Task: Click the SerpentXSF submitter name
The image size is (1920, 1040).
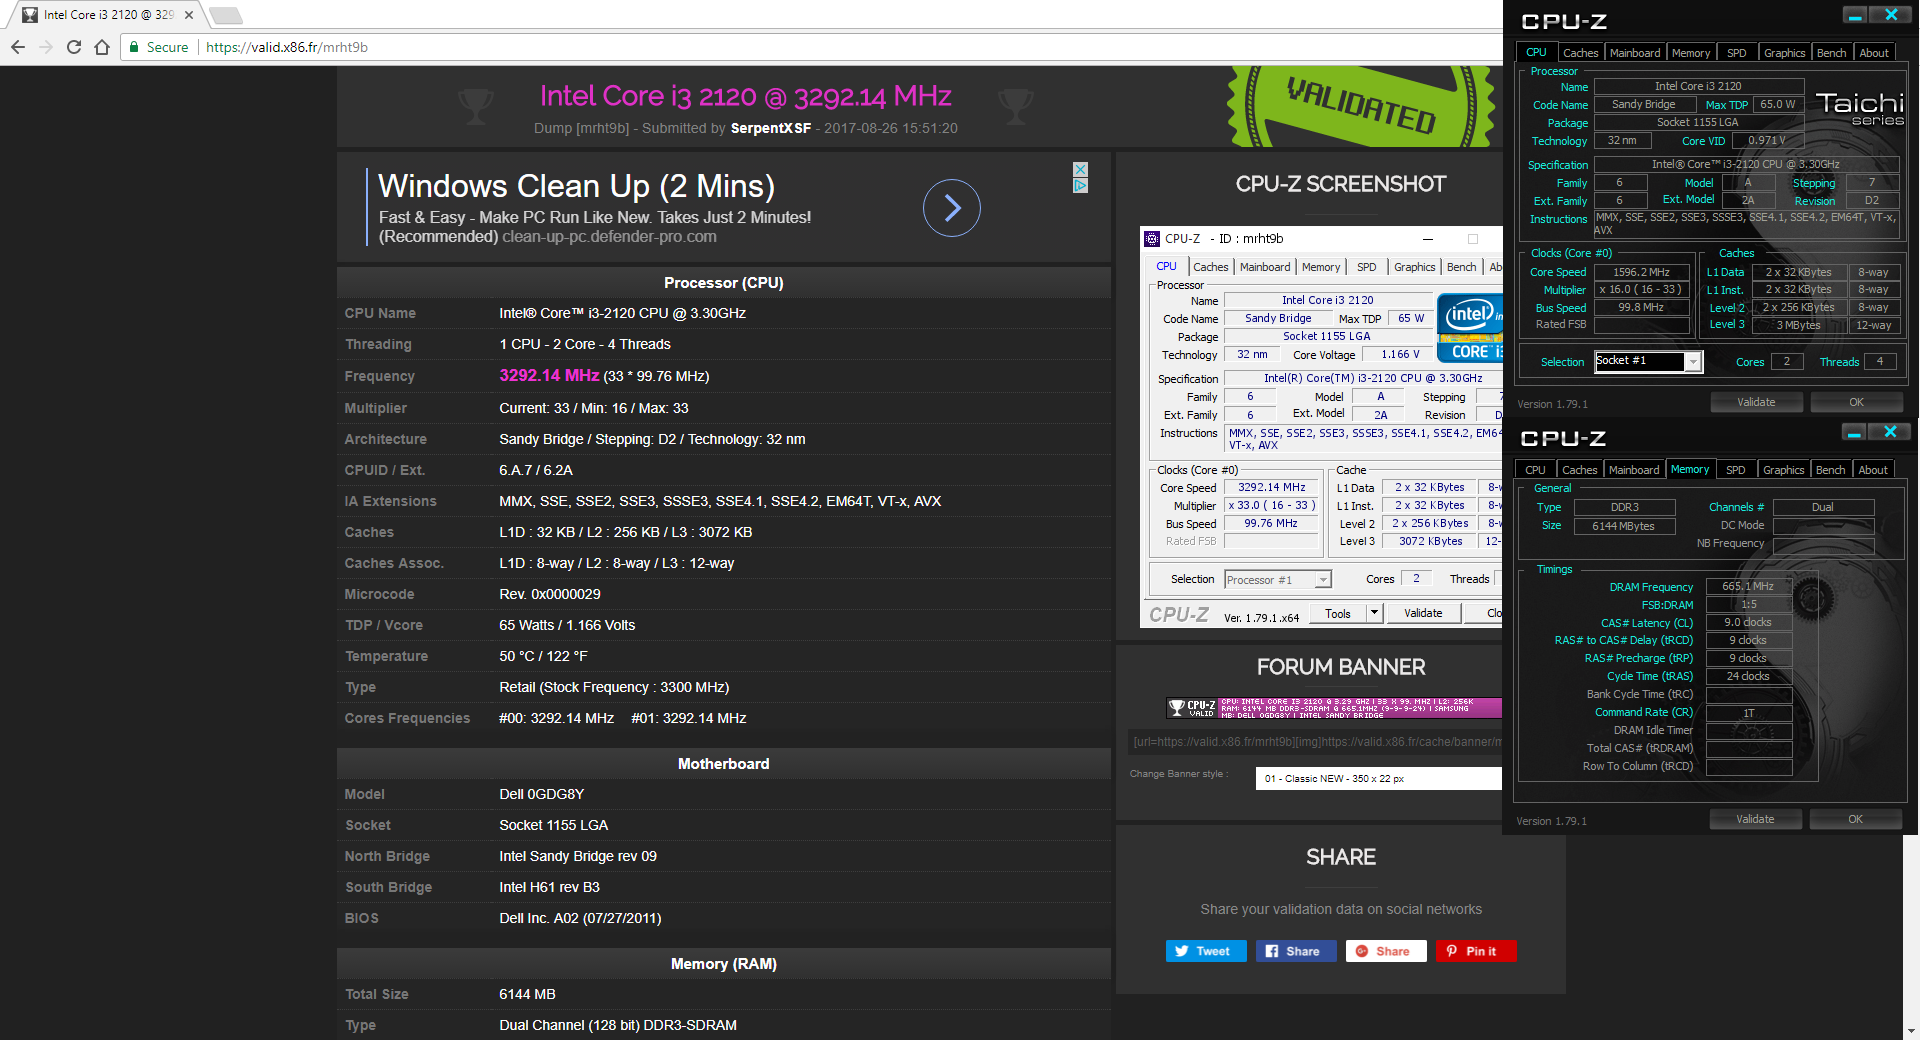Action: coord(770,128)
